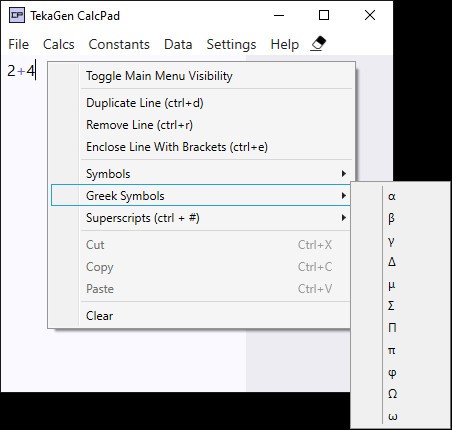Insert the alpha α symbol
This screenshot has width=452, height=430.
tap(400, 196)
